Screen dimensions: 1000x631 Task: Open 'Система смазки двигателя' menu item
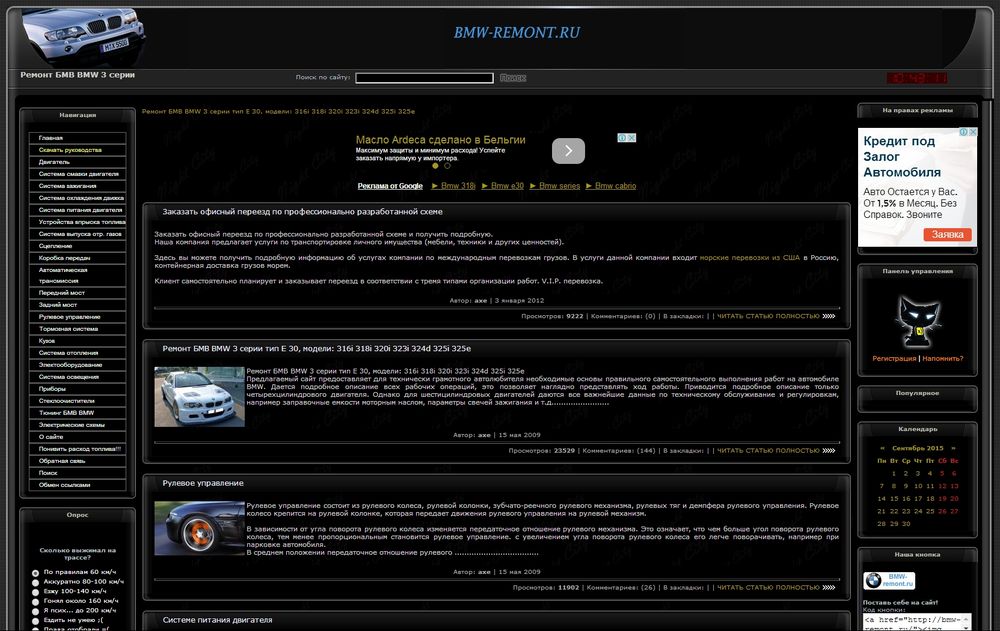coord(77,174)
